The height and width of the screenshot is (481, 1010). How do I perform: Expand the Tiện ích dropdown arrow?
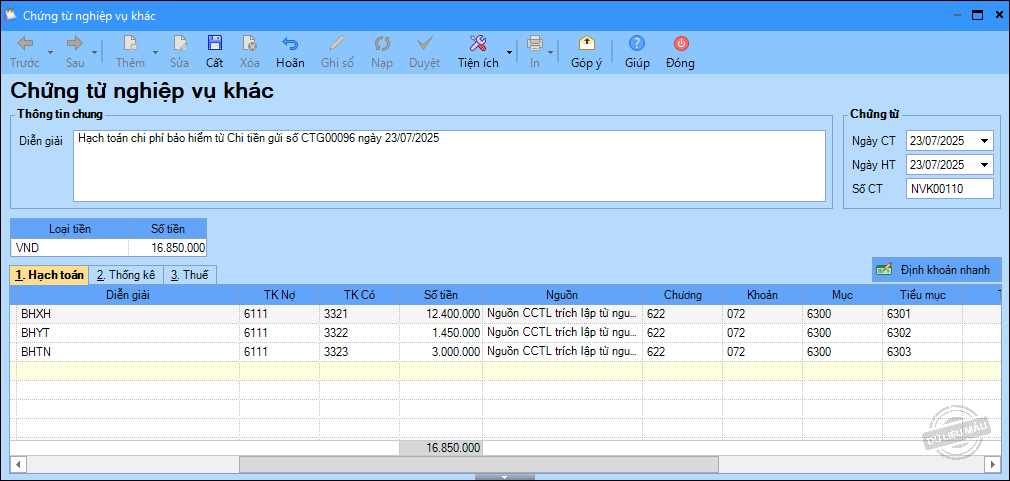click(510, 52)
